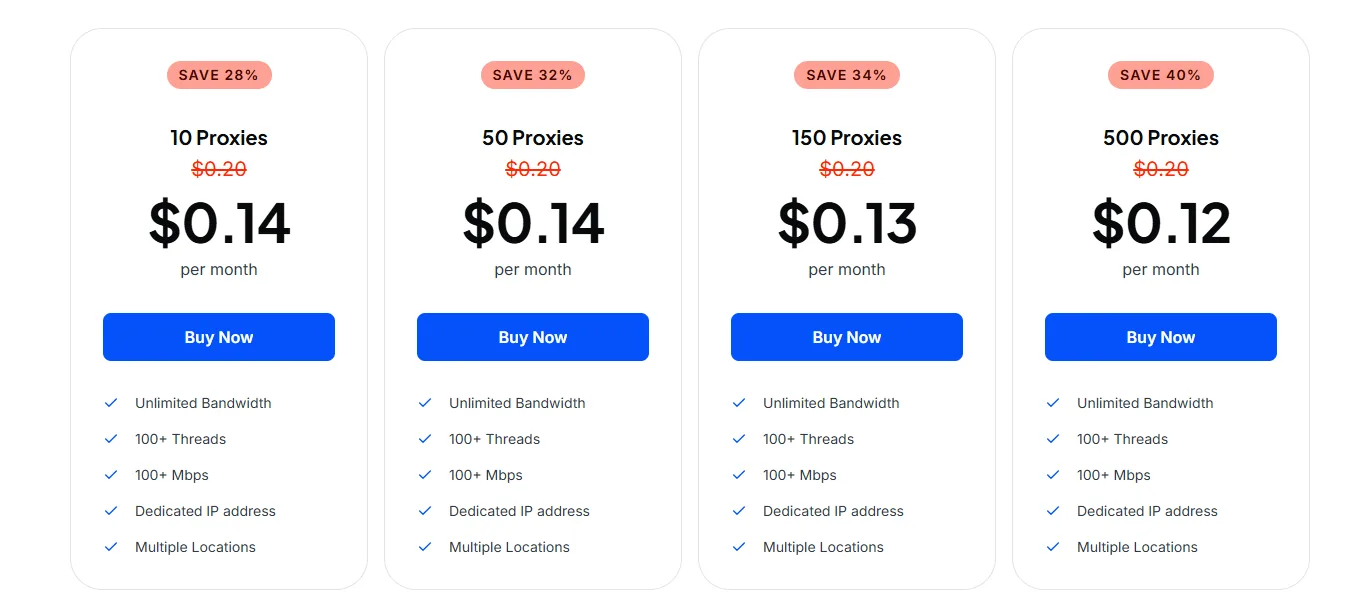
Task: Click the SAVE 34% badge
Action: point(847,75)
